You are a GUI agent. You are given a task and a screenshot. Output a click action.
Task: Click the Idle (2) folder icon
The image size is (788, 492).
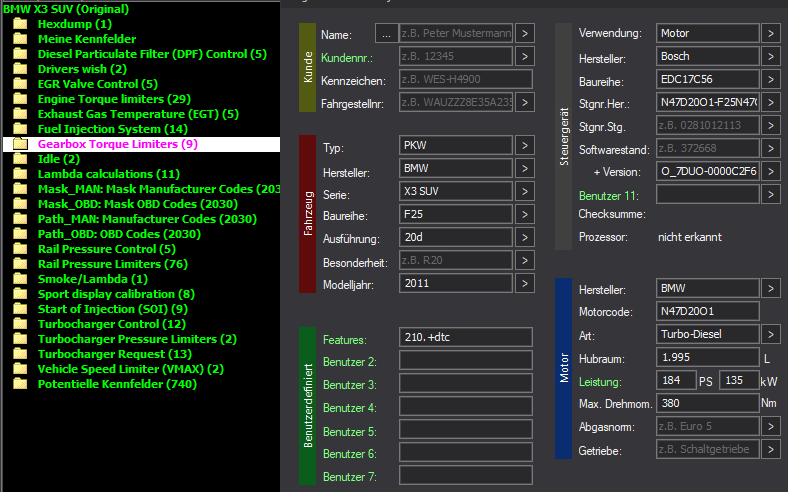pyautogui.click(x=20, y=159)
